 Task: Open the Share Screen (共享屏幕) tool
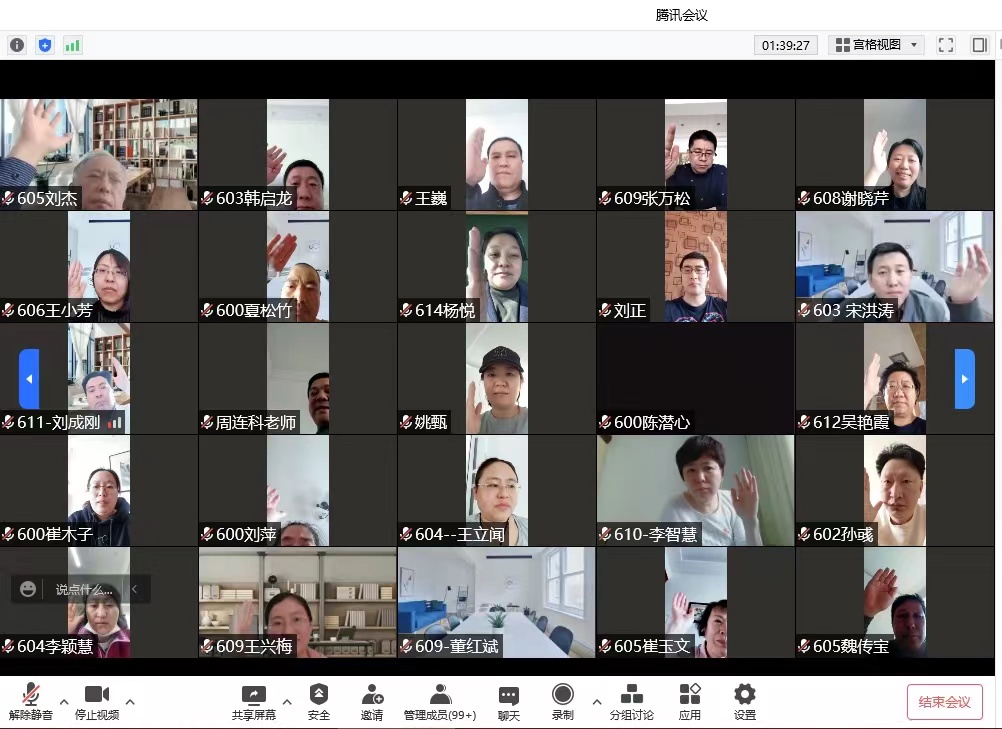coord(254,701)
